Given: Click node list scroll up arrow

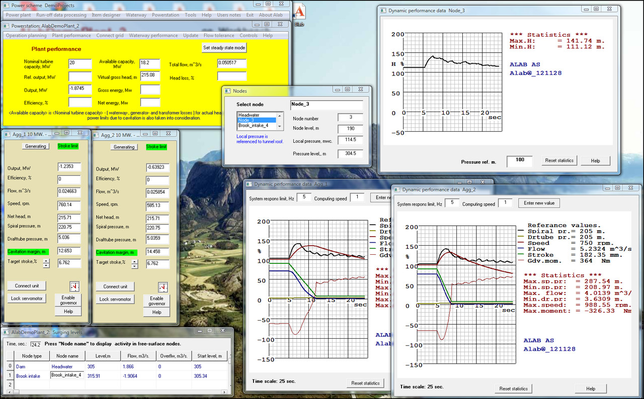Looking at the screenshot, I should click(x=280, y=116).
